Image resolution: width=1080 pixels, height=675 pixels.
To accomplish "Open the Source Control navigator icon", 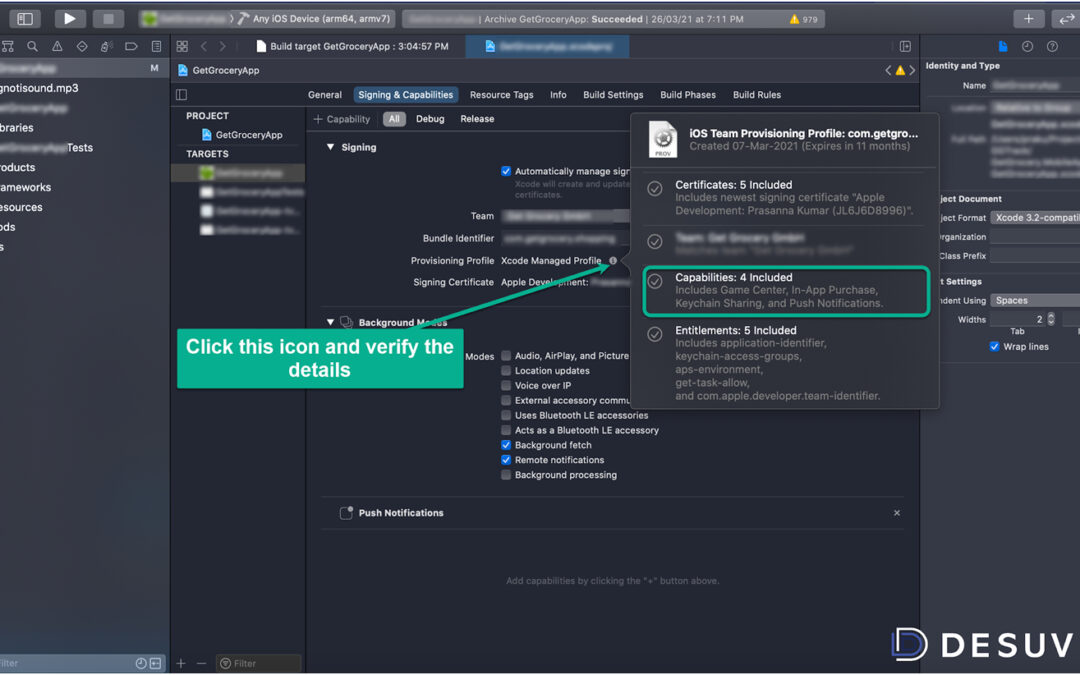I will click(8, 46).
